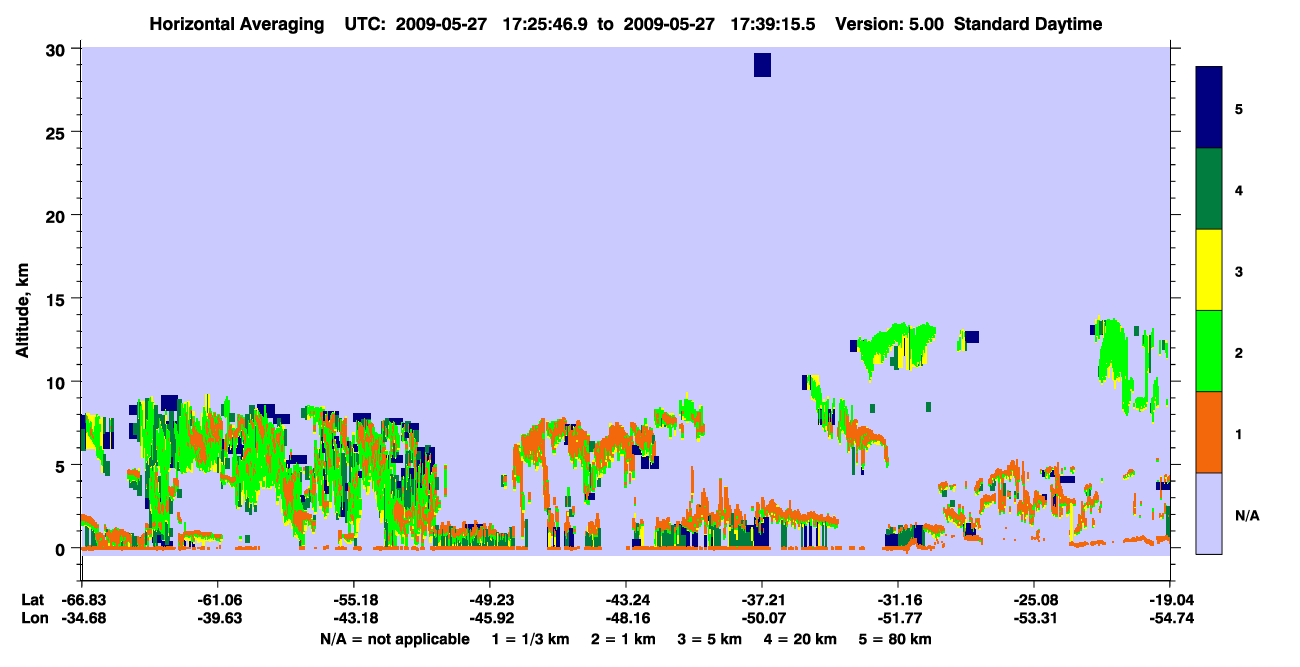Click the y-axis tick label 0
The image size is (1300, 667).
pos(62,548)
